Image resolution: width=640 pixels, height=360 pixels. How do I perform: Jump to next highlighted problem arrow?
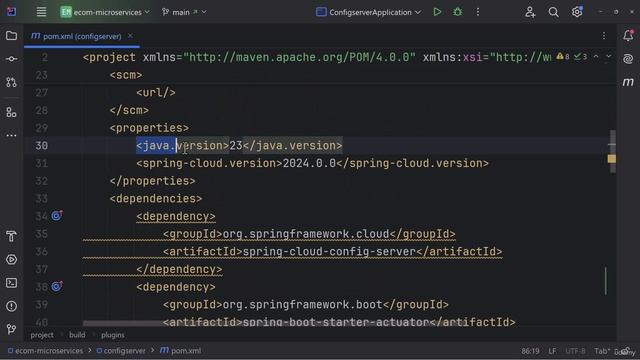click(x=609, y=56)
